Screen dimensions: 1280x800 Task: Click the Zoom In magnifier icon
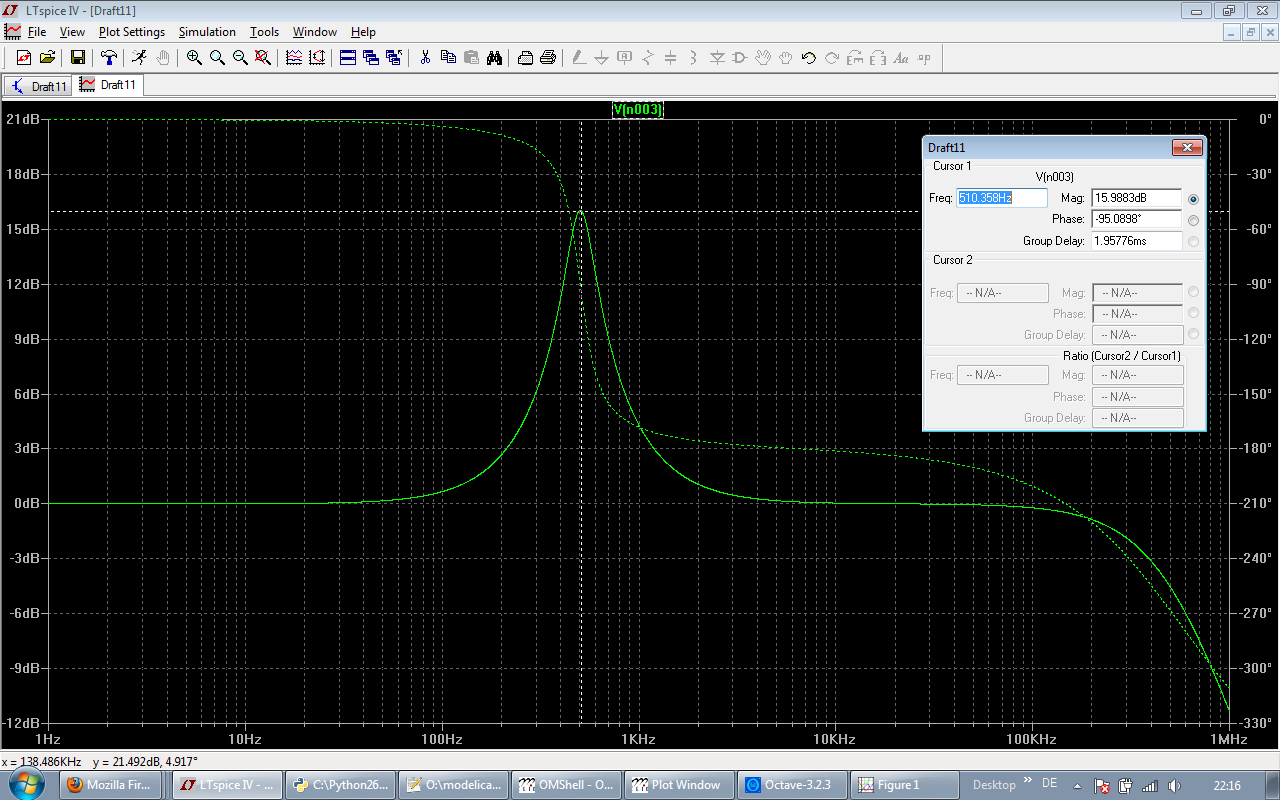tap(194, 58)
